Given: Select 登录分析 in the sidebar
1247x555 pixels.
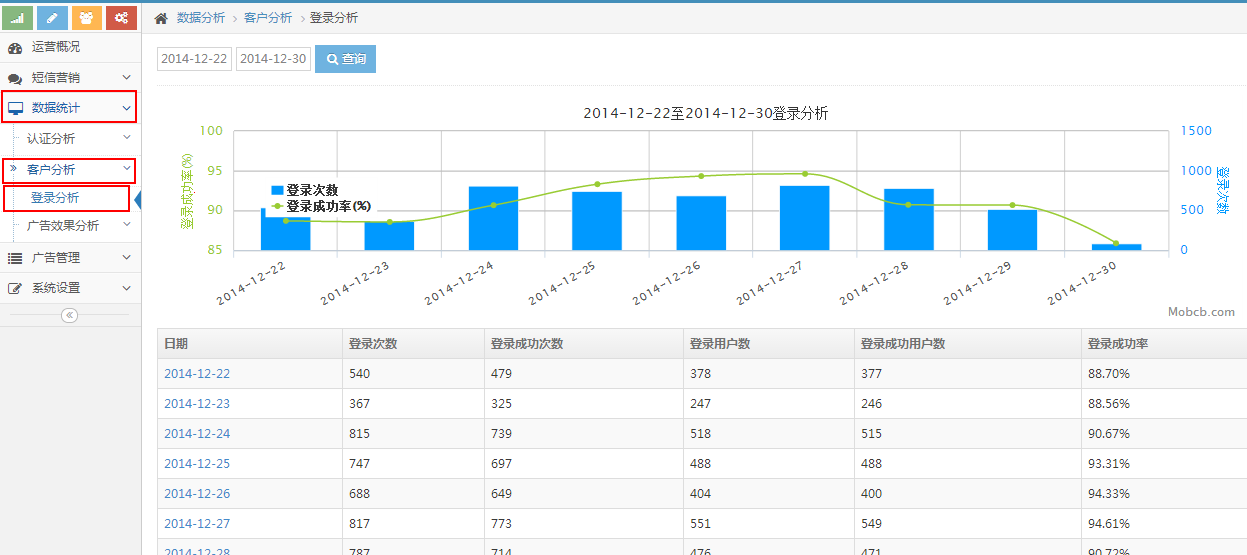Looking at the screenshot, I should pos(55,198).
